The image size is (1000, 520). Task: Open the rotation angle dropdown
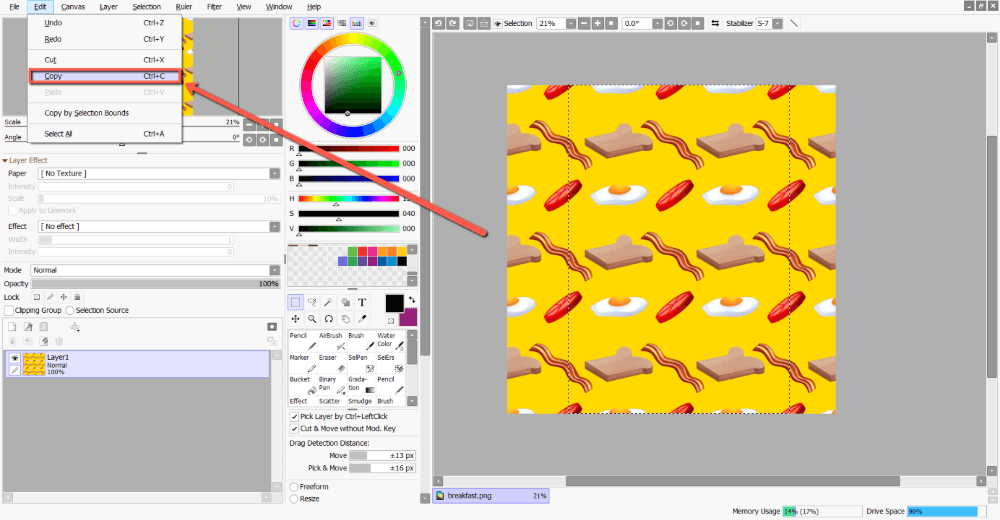(x=657, y=24)
